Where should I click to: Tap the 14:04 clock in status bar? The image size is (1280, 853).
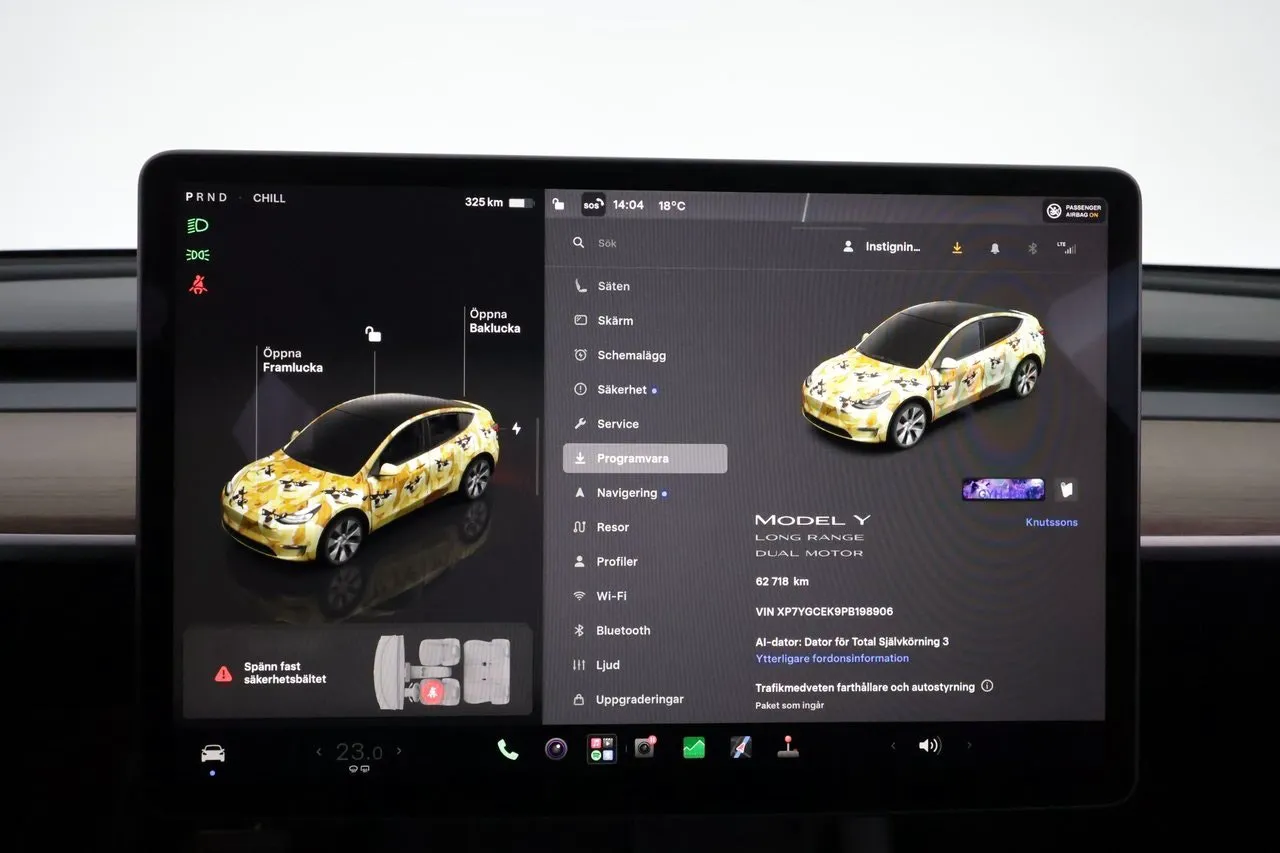628,205
